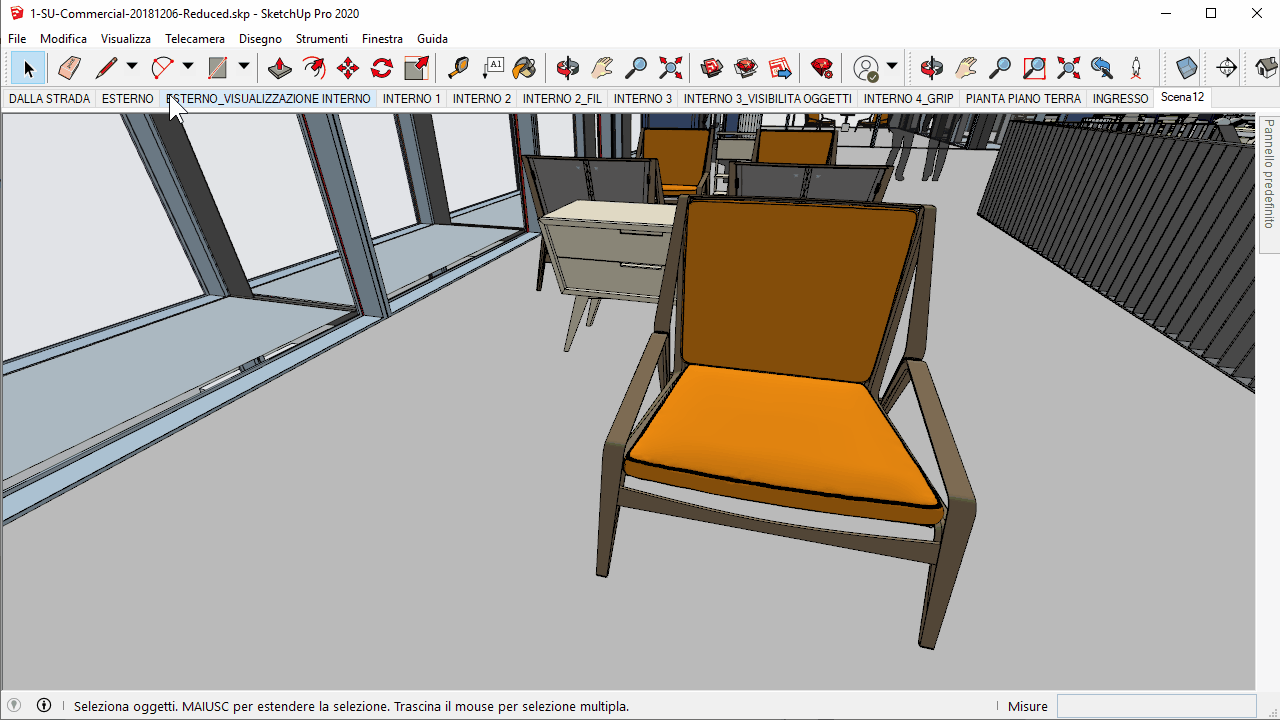Open the Modifica menu
The image size is (1280, 720).
click(x=63, y=39)
